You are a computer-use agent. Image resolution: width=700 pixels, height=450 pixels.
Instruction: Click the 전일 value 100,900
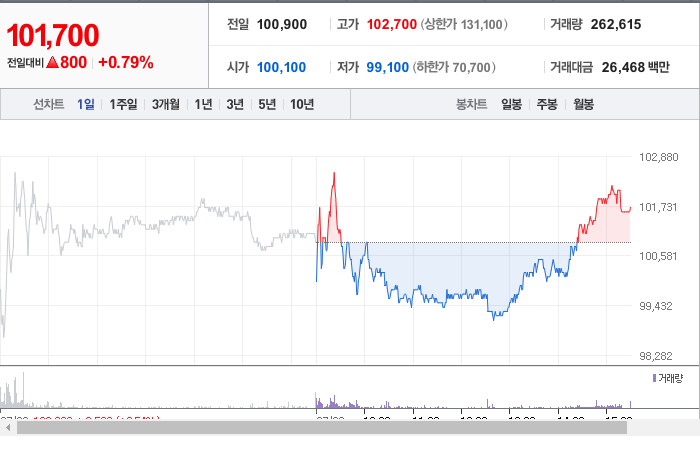click(282, 24)
